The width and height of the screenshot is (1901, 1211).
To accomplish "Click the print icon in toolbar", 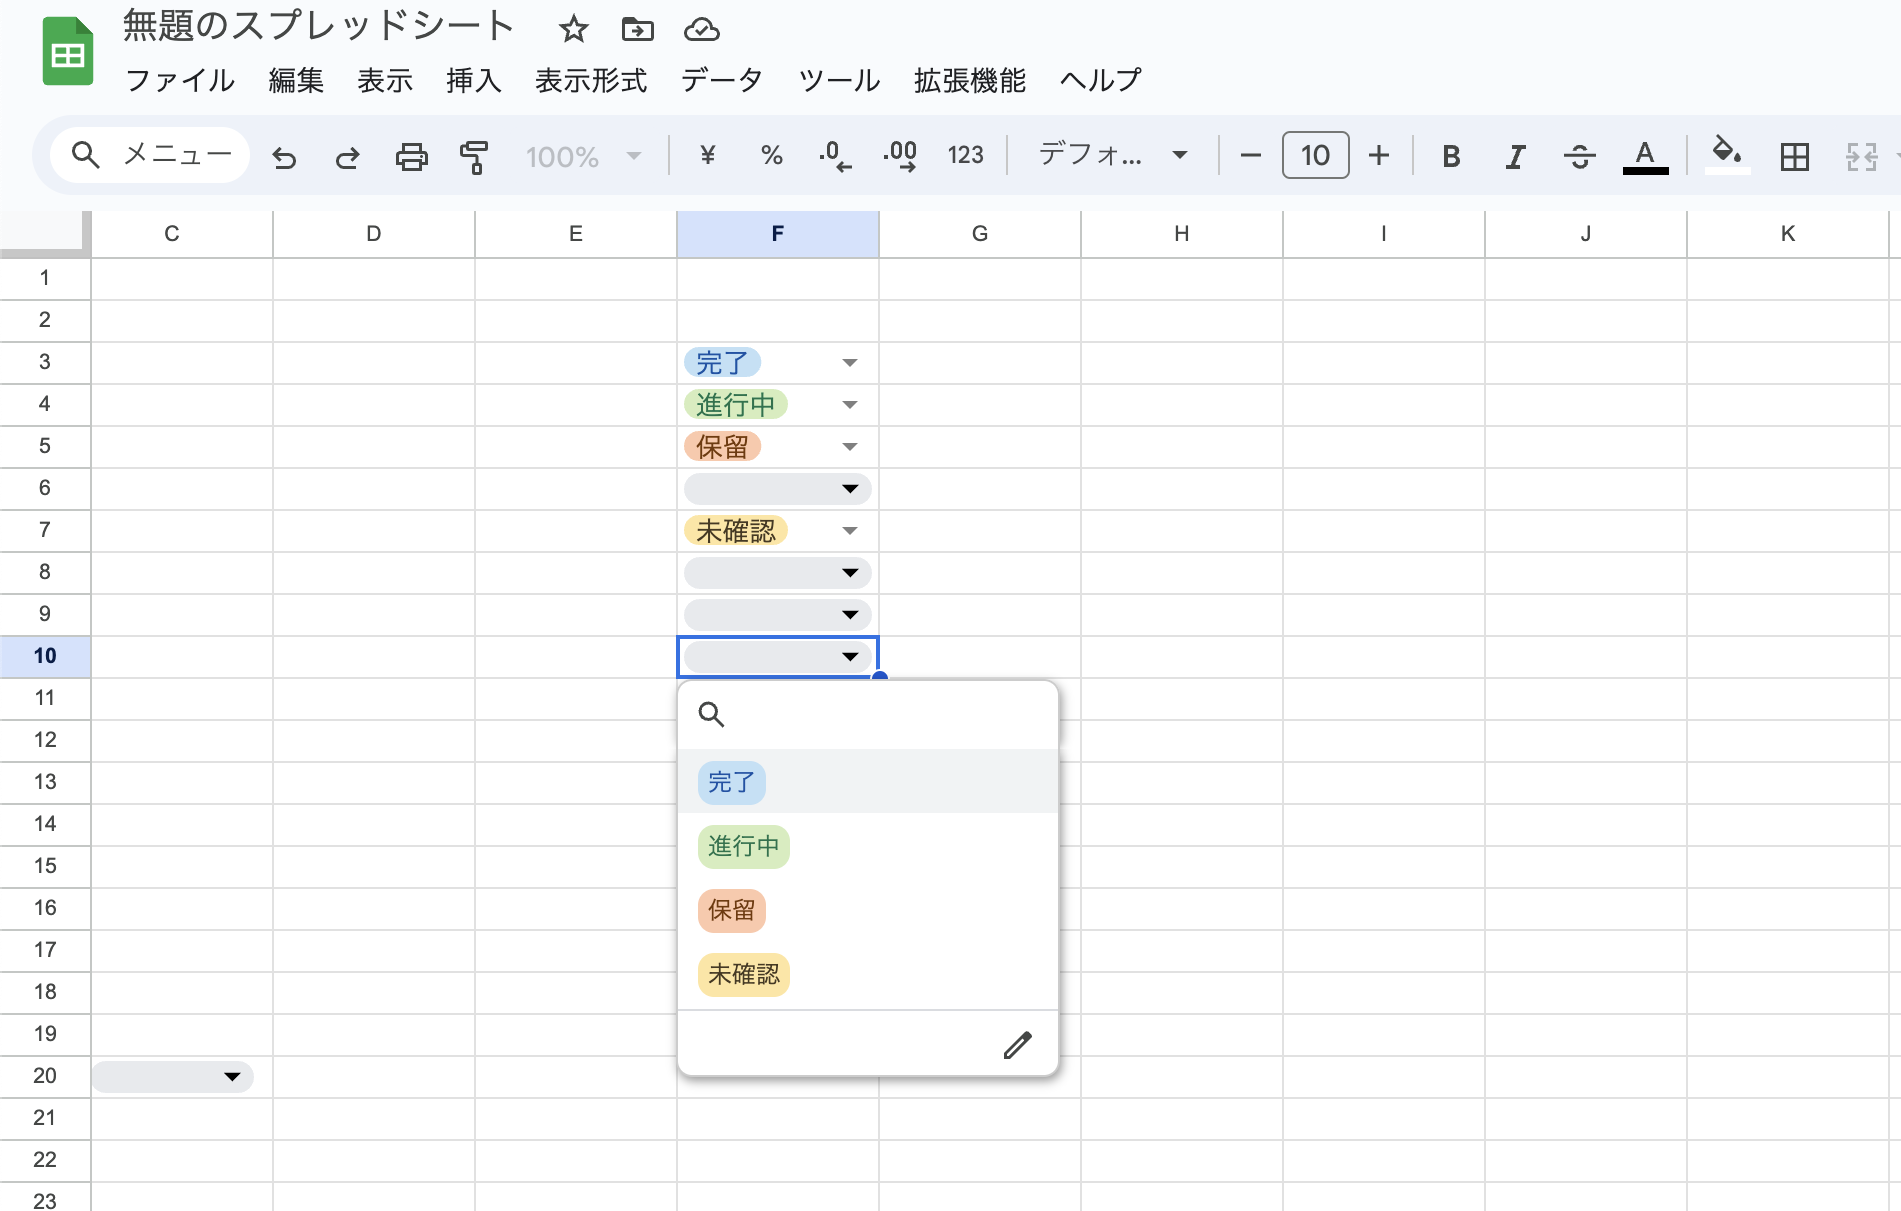I will 411,157.
